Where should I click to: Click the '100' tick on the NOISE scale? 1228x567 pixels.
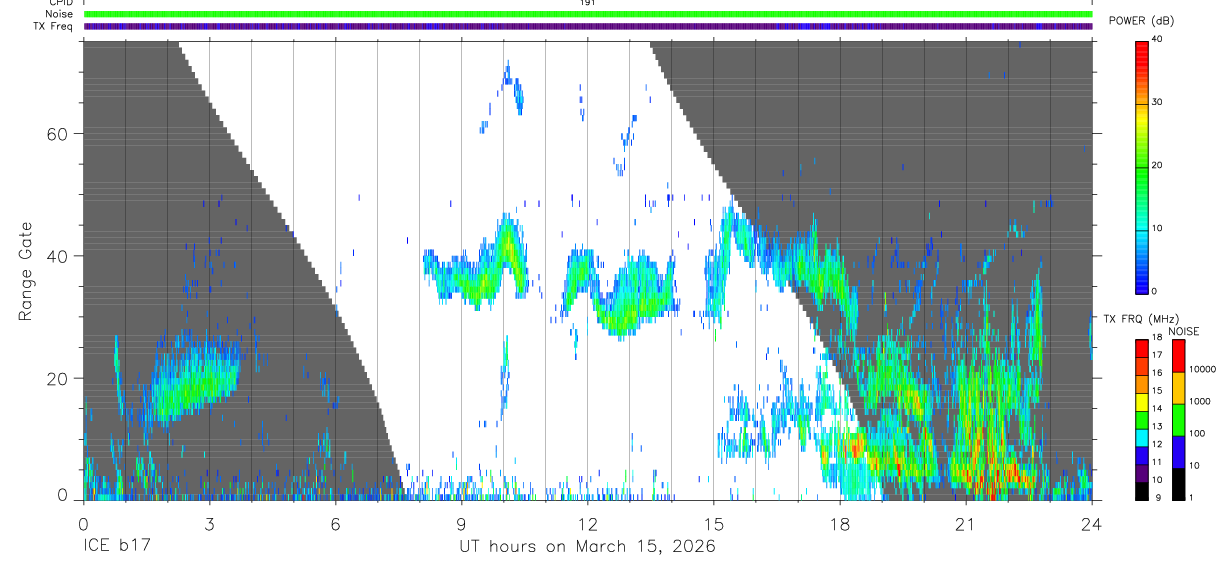coord(1198,433)
